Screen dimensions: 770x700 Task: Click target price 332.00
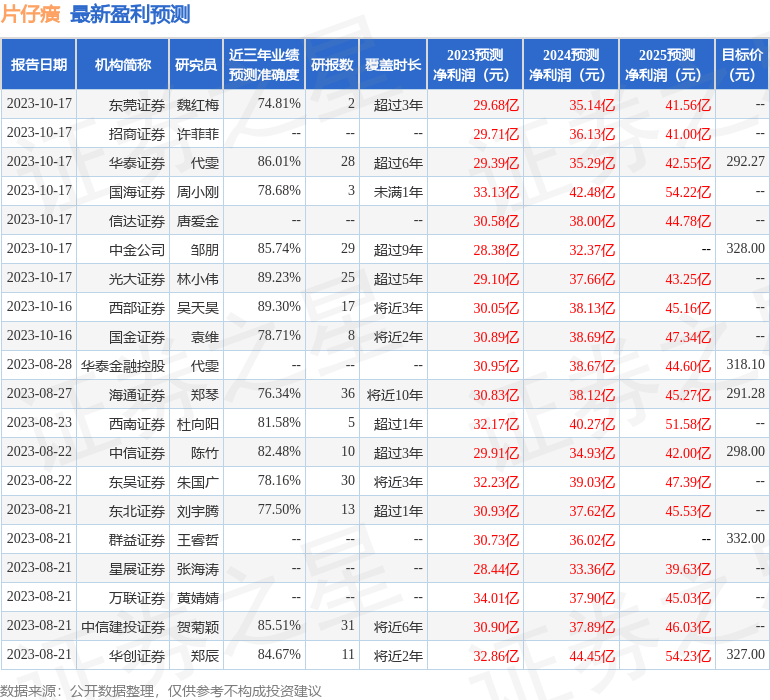tap(745, 538)
